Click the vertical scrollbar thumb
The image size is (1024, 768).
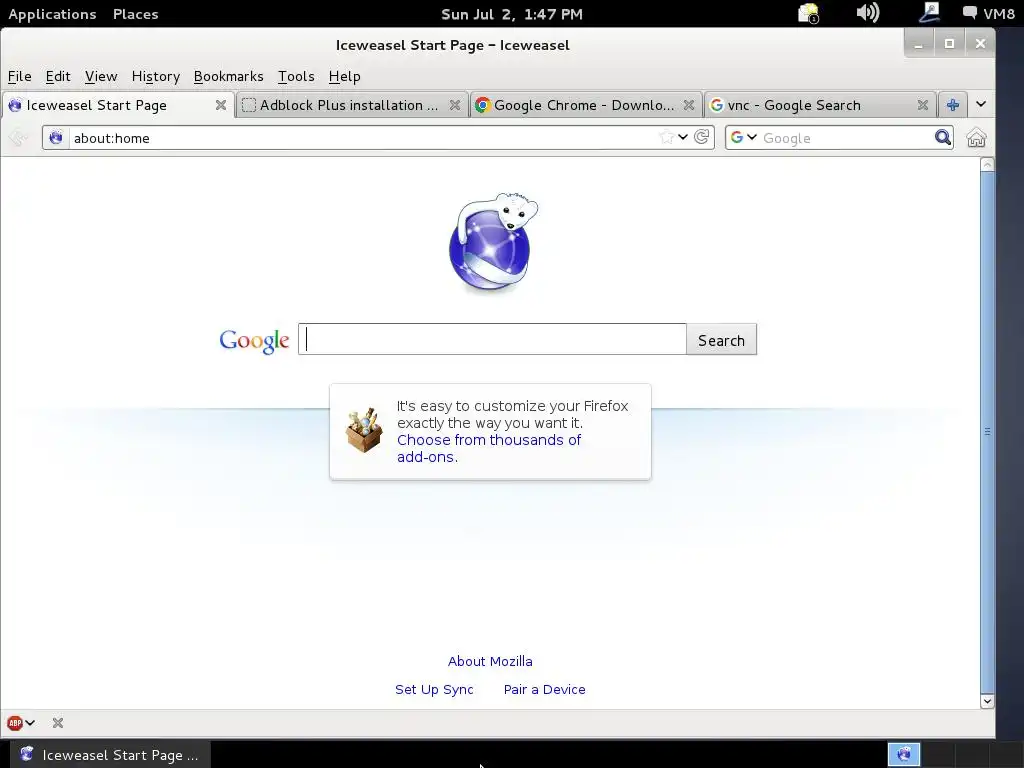pos(987,432)
